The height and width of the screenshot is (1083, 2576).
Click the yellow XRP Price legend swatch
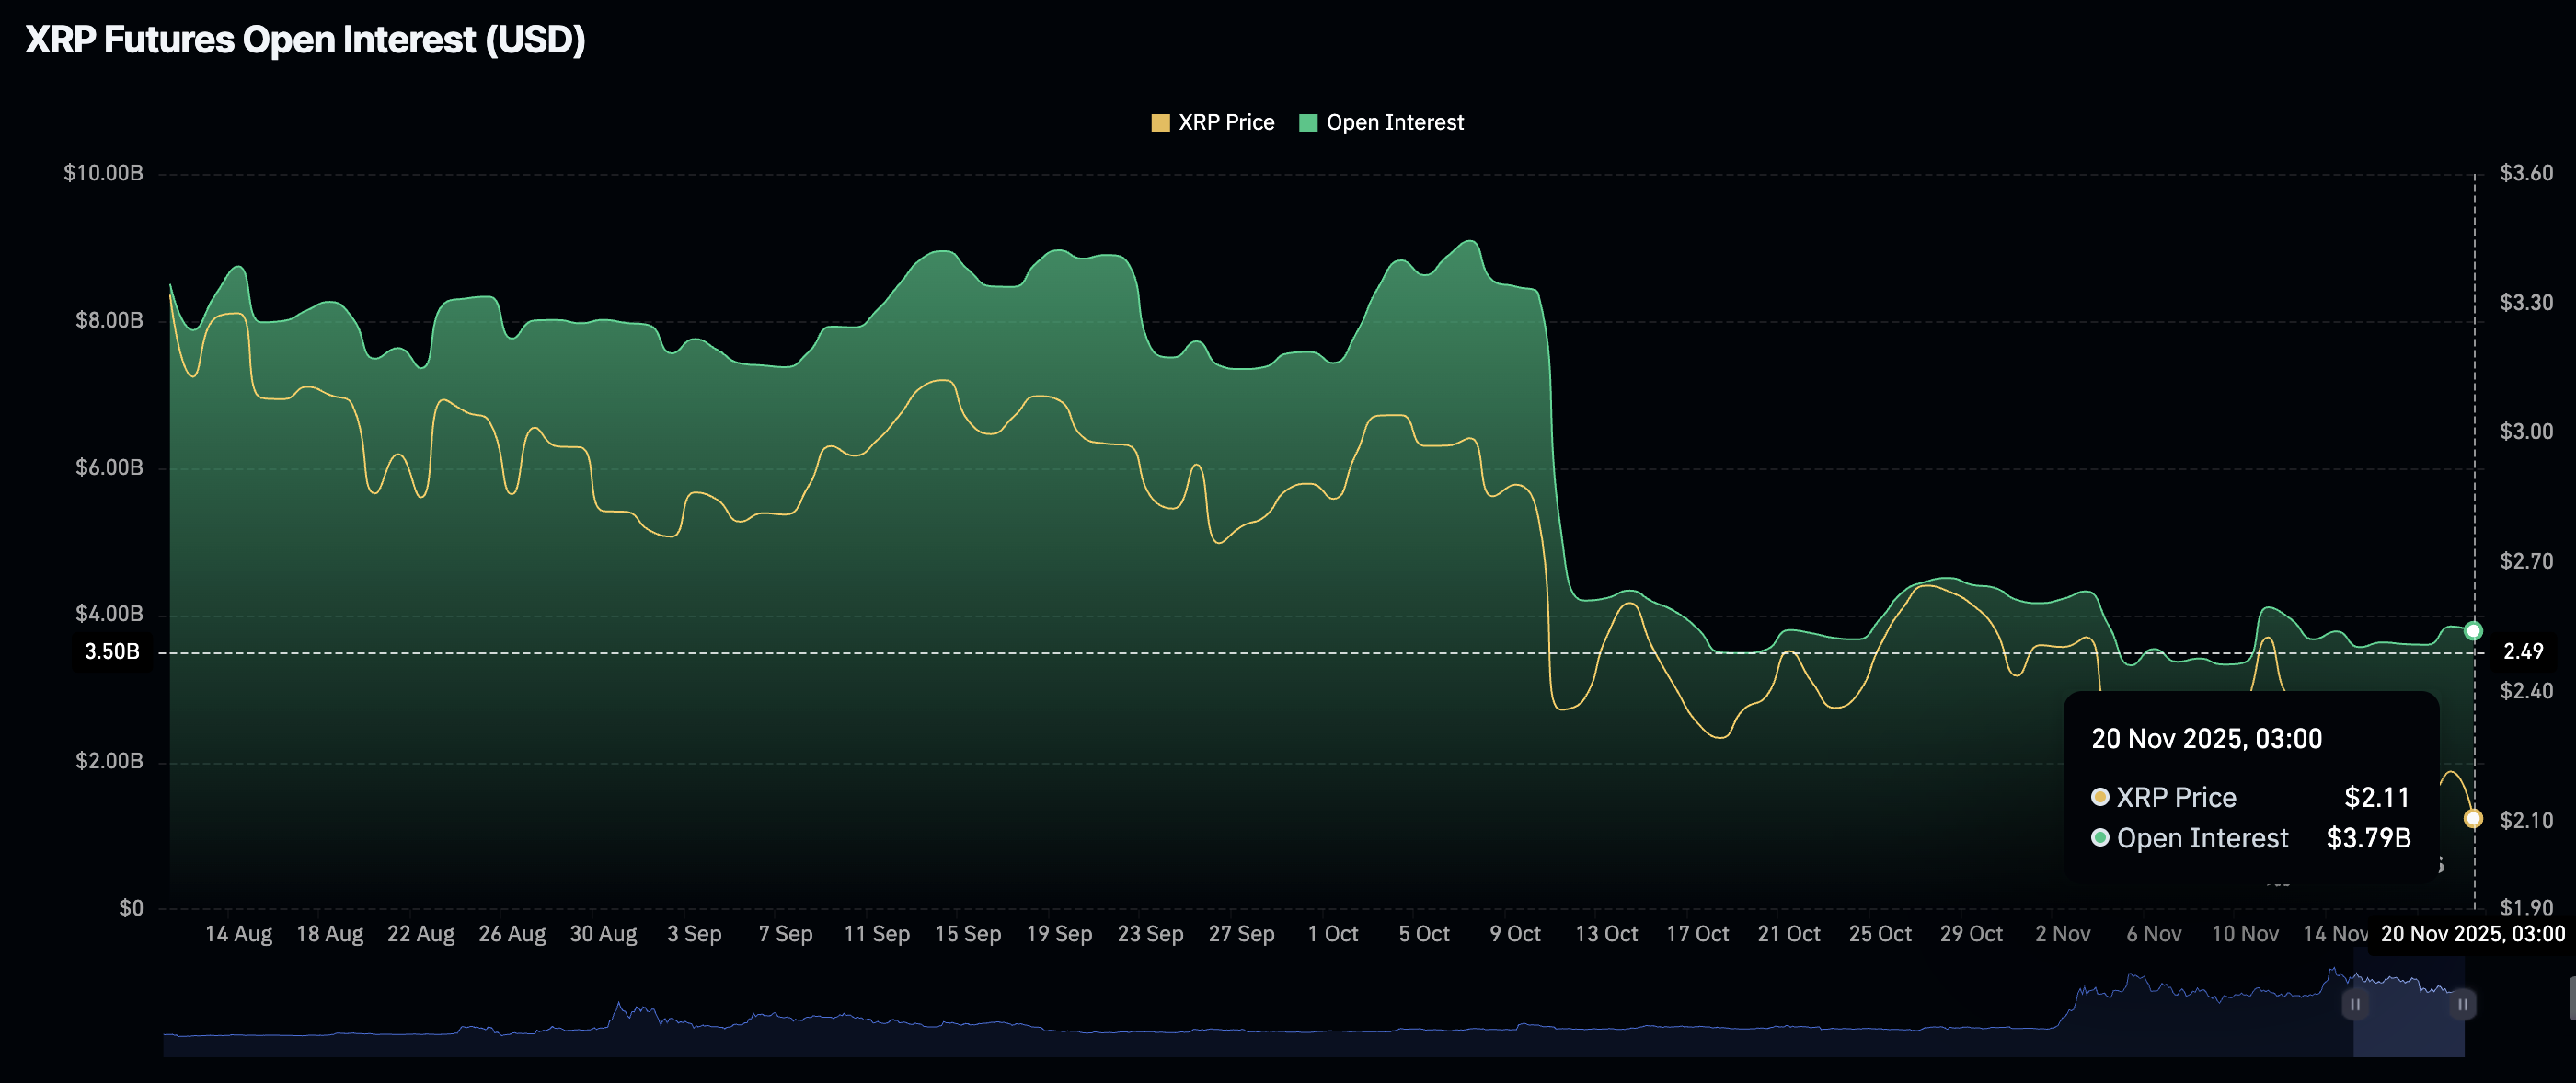pos(1160,123)
